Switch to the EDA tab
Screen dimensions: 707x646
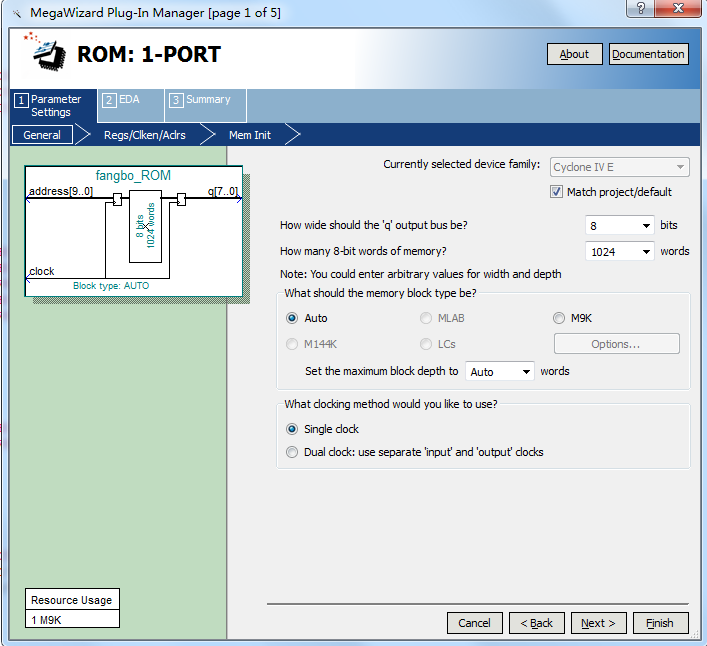pyautogui.click(x=130, y=100)
